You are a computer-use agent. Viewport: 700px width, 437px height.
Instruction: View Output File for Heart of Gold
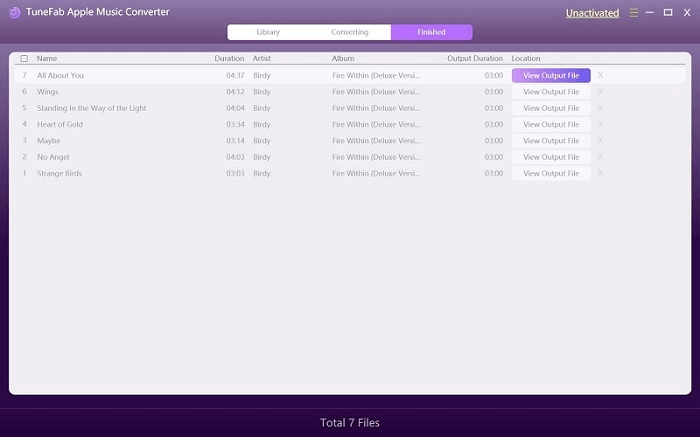point(551,124)
